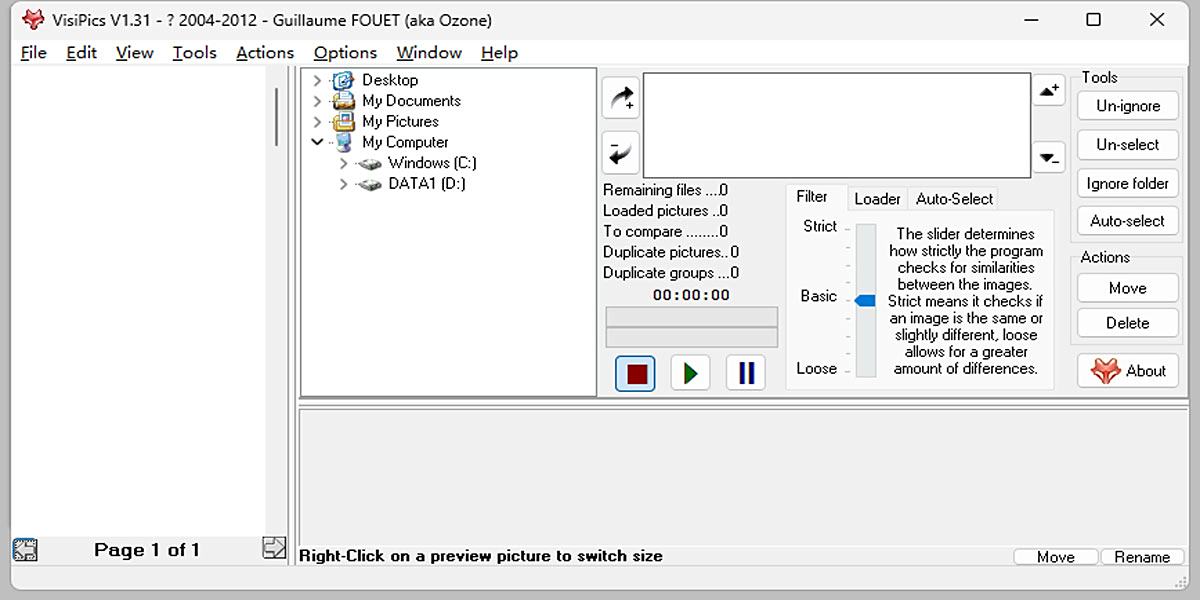
Task: Open the Tools menu
Action: point(194,53)
